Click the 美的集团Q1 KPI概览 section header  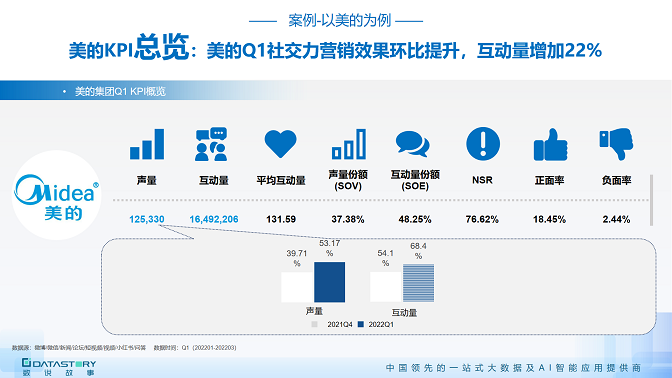pyautogui.click(x=120, y=91)
